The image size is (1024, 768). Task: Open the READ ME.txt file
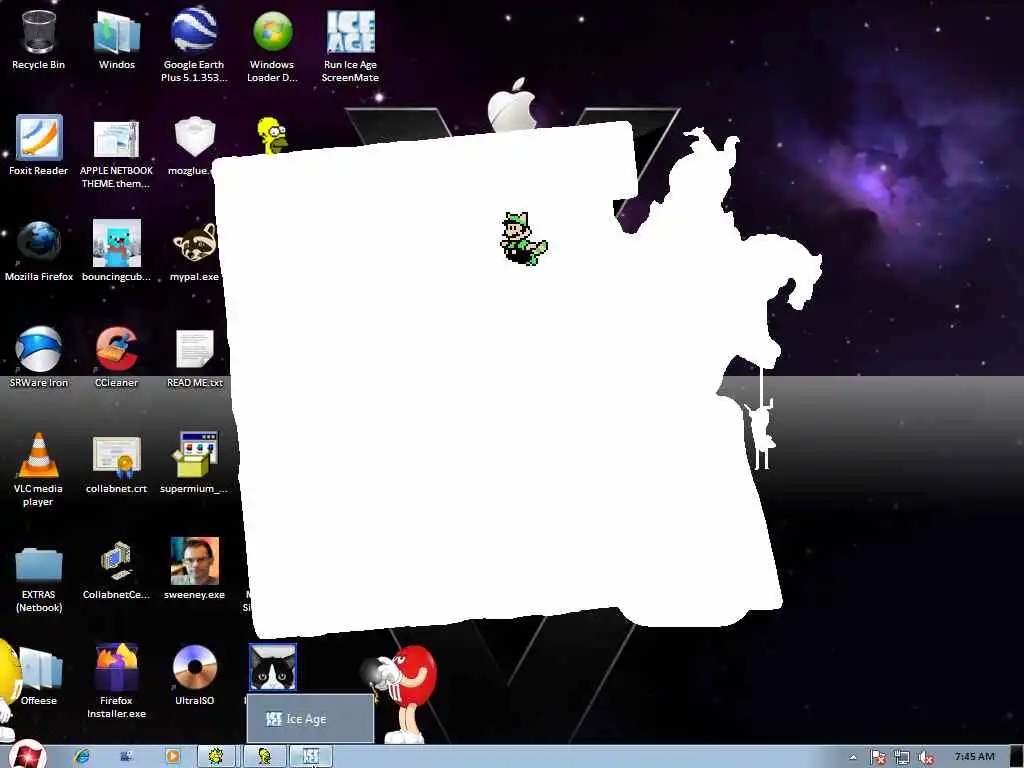[195, 359]
